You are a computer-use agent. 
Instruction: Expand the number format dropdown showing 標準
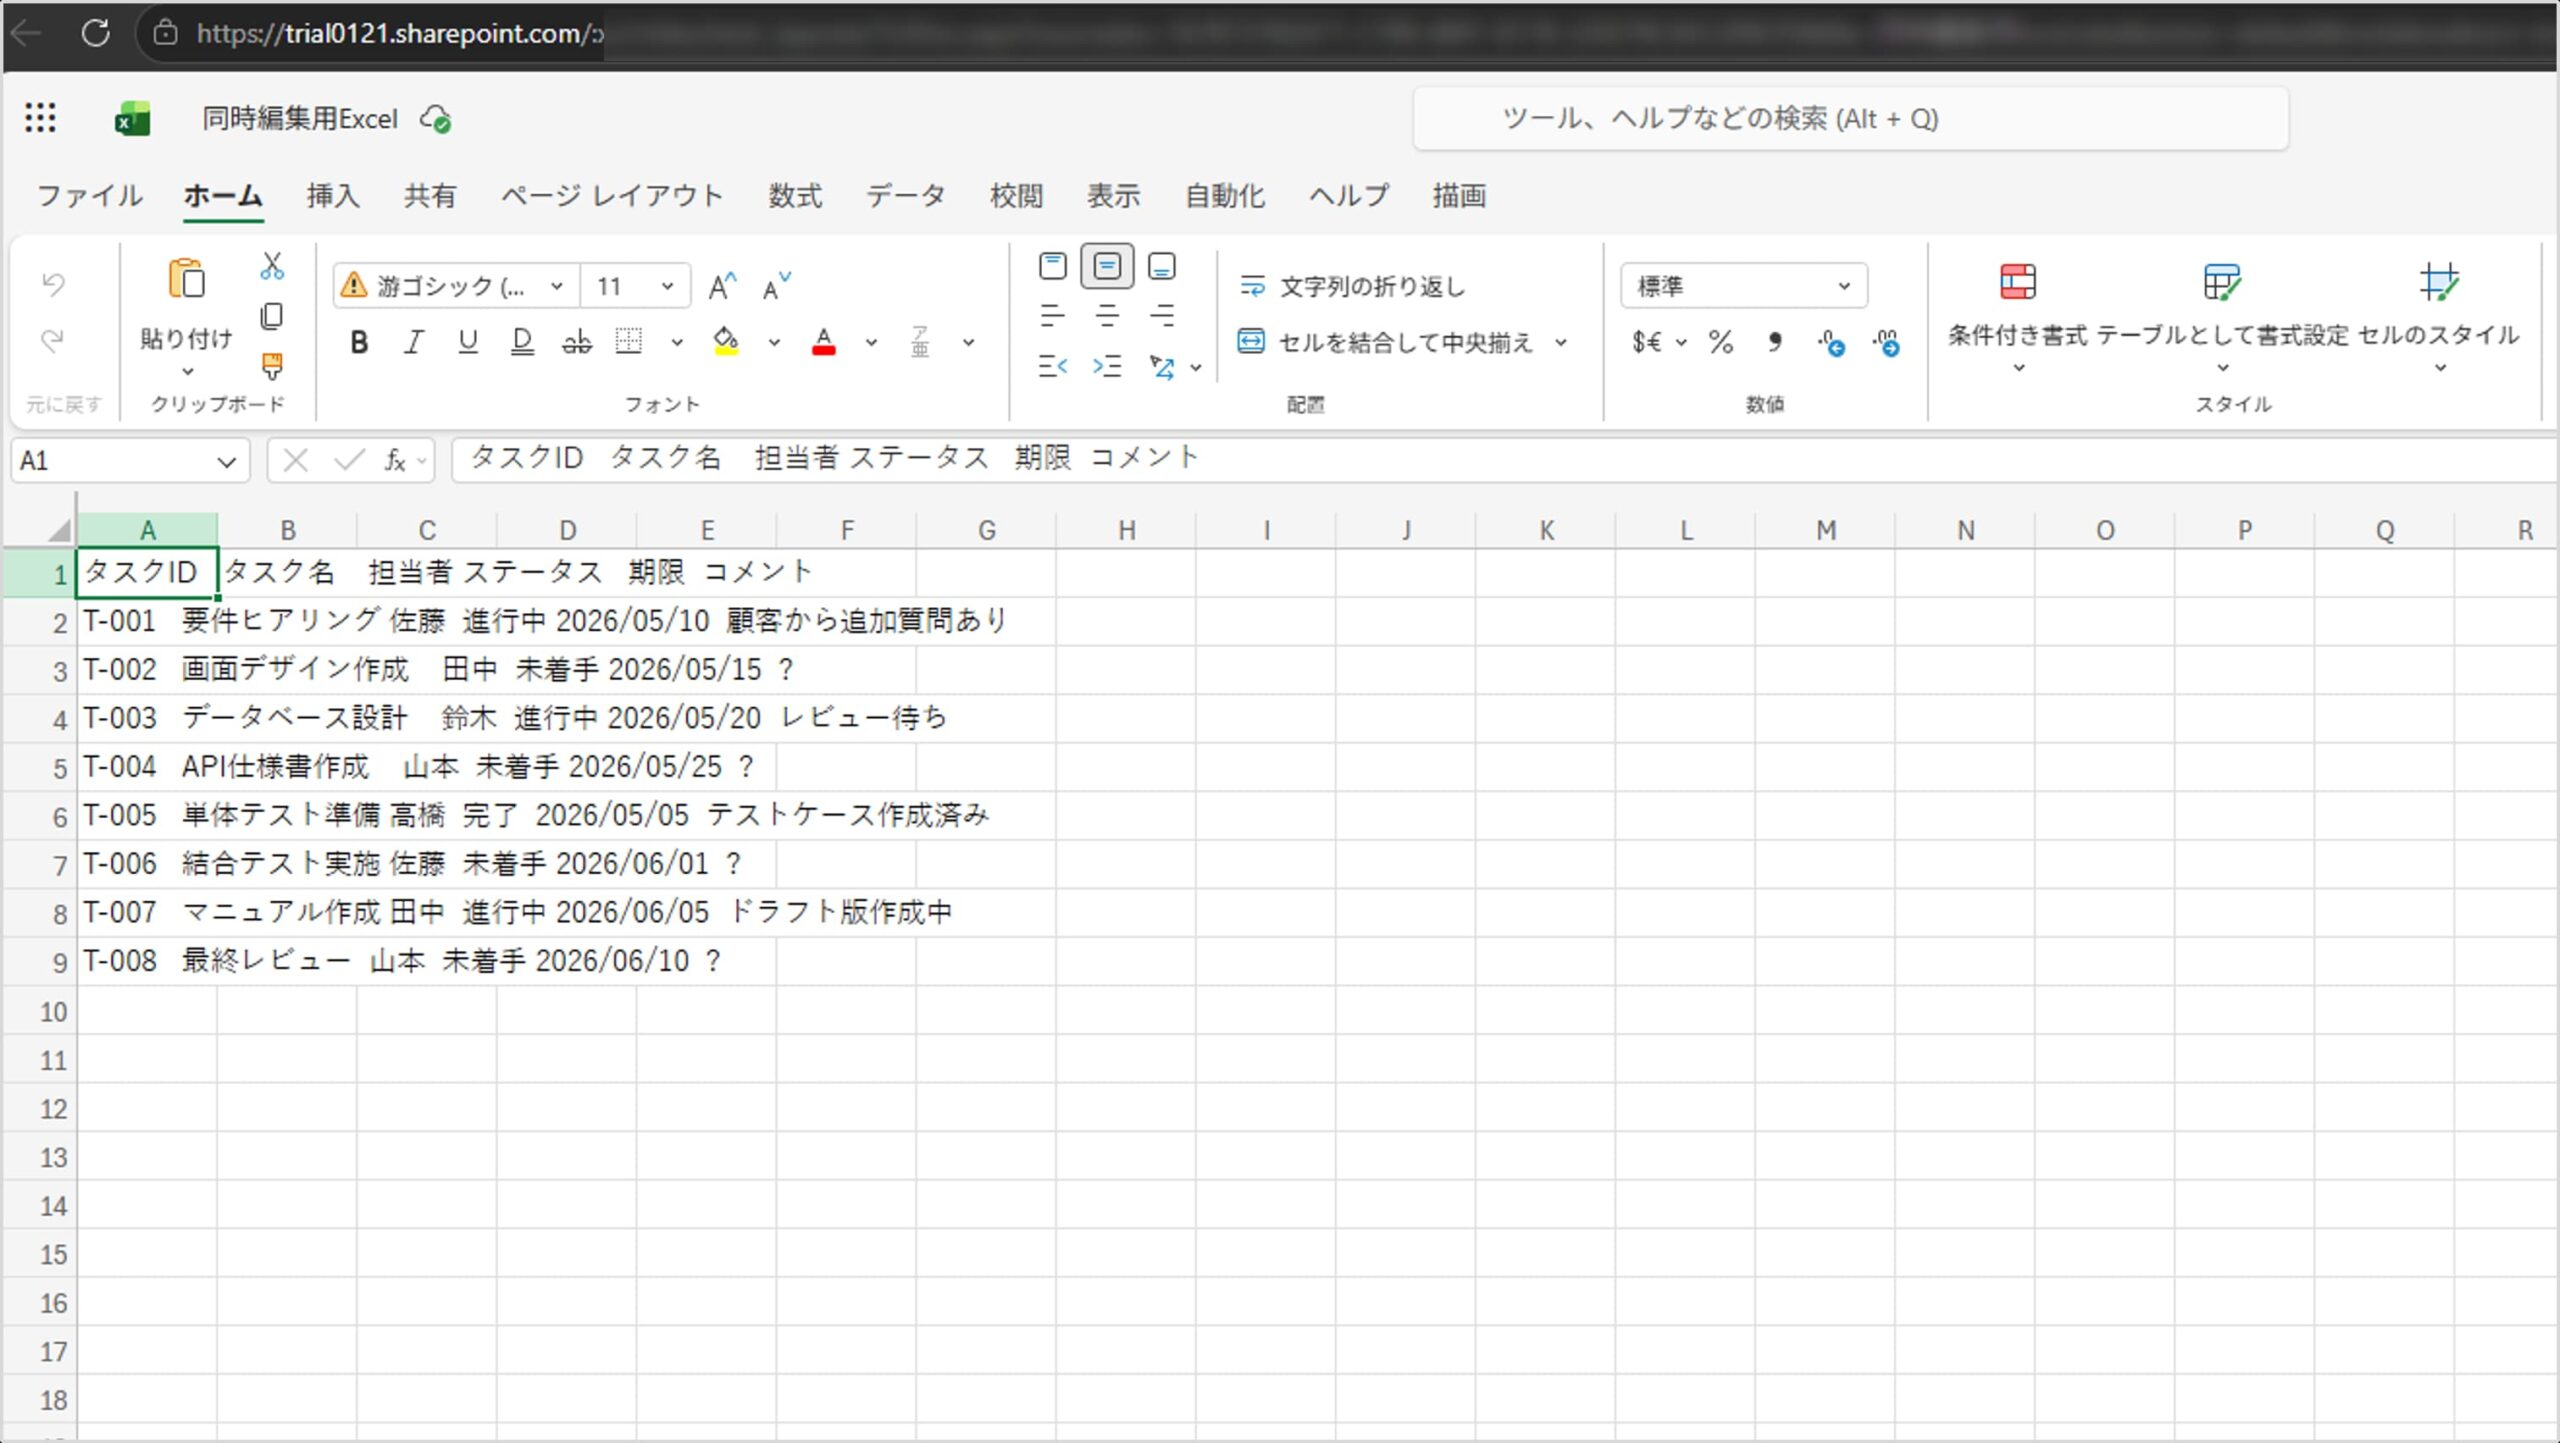(1843, 287)
